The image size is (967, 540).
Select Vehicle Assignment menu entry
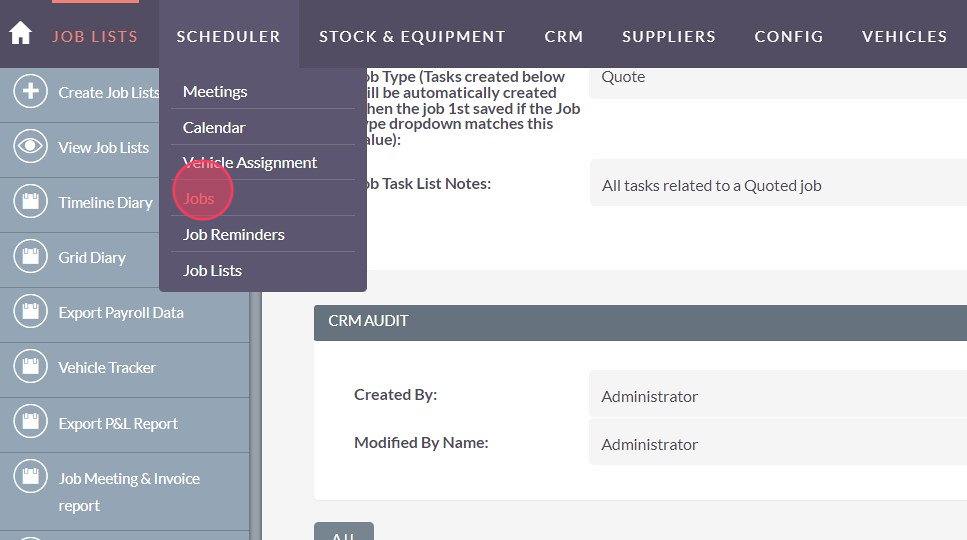click(x=250, y=162)
